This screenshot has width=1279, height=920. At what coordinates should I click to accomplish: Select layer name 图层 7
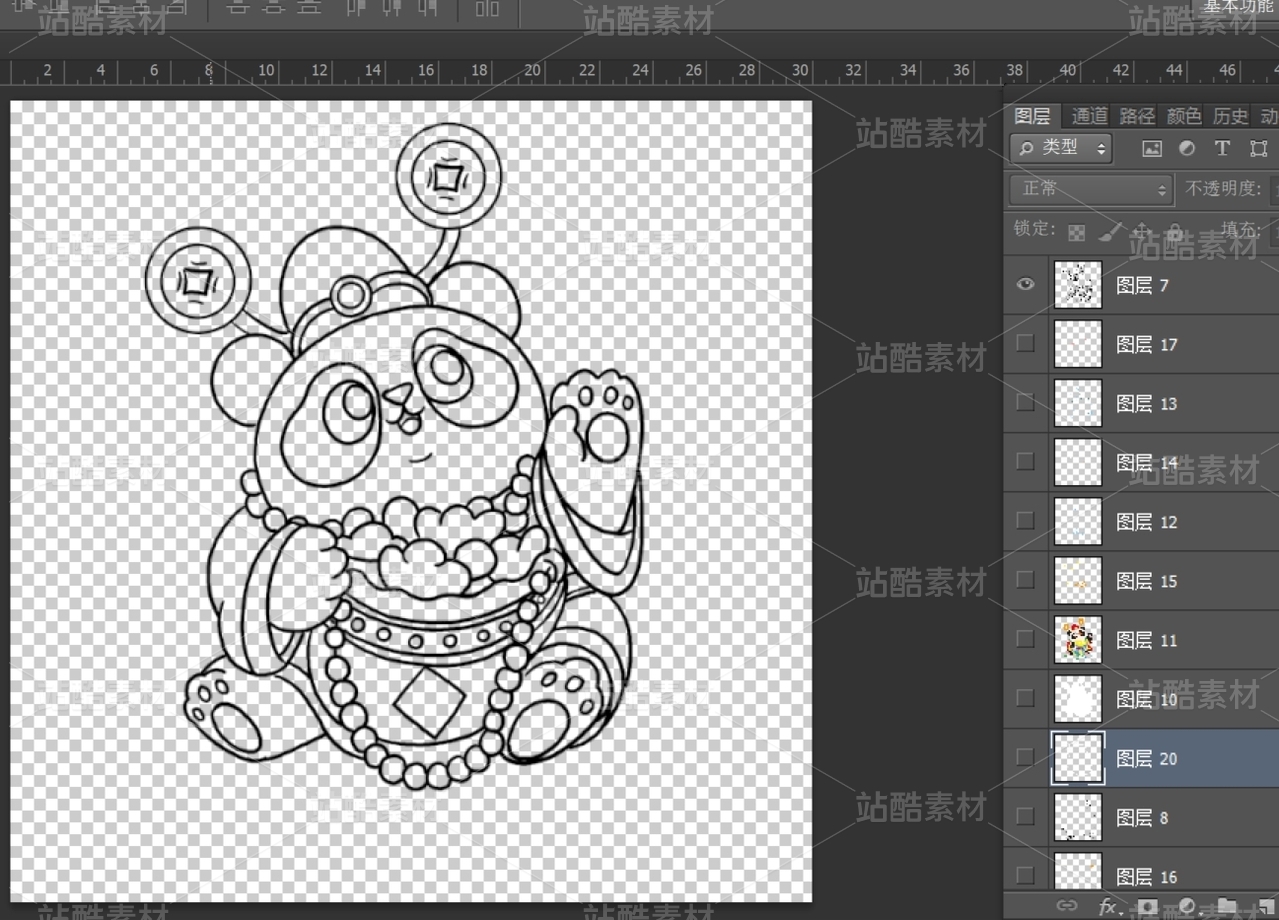1142,285
